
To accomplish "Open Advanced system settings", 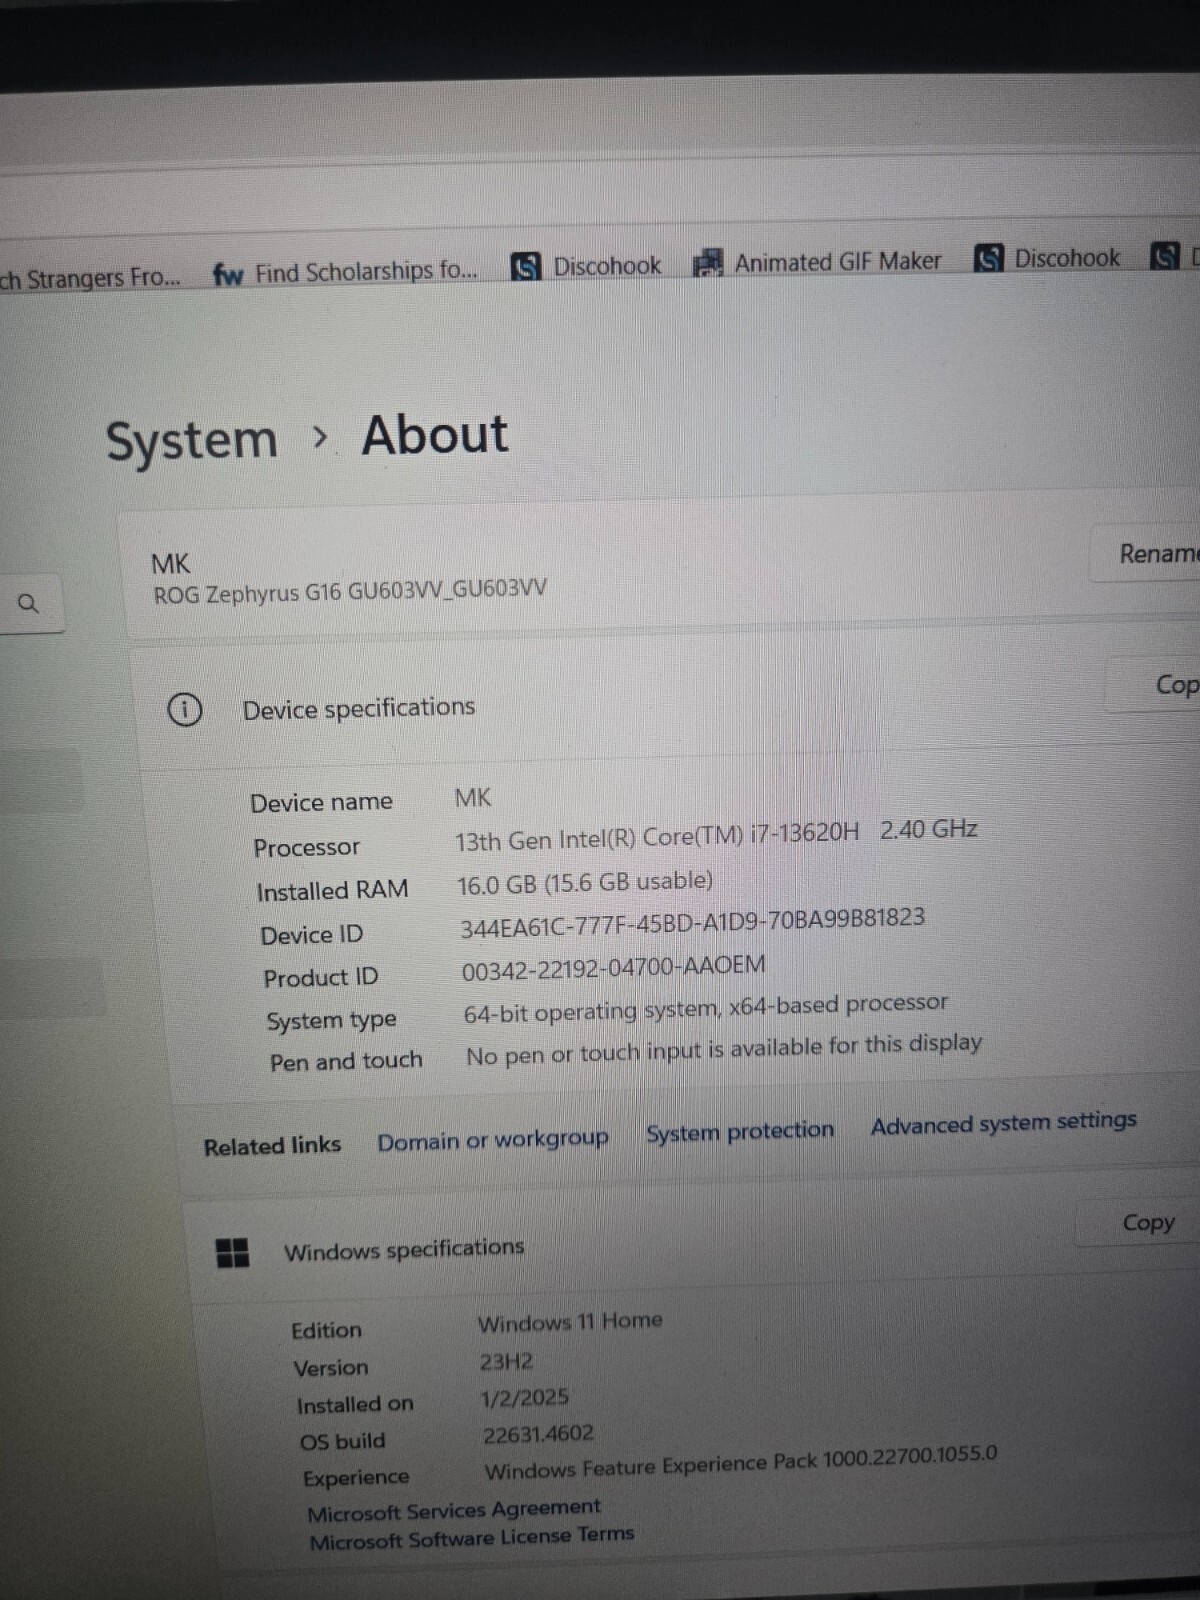I will tap(1003, 1123).
